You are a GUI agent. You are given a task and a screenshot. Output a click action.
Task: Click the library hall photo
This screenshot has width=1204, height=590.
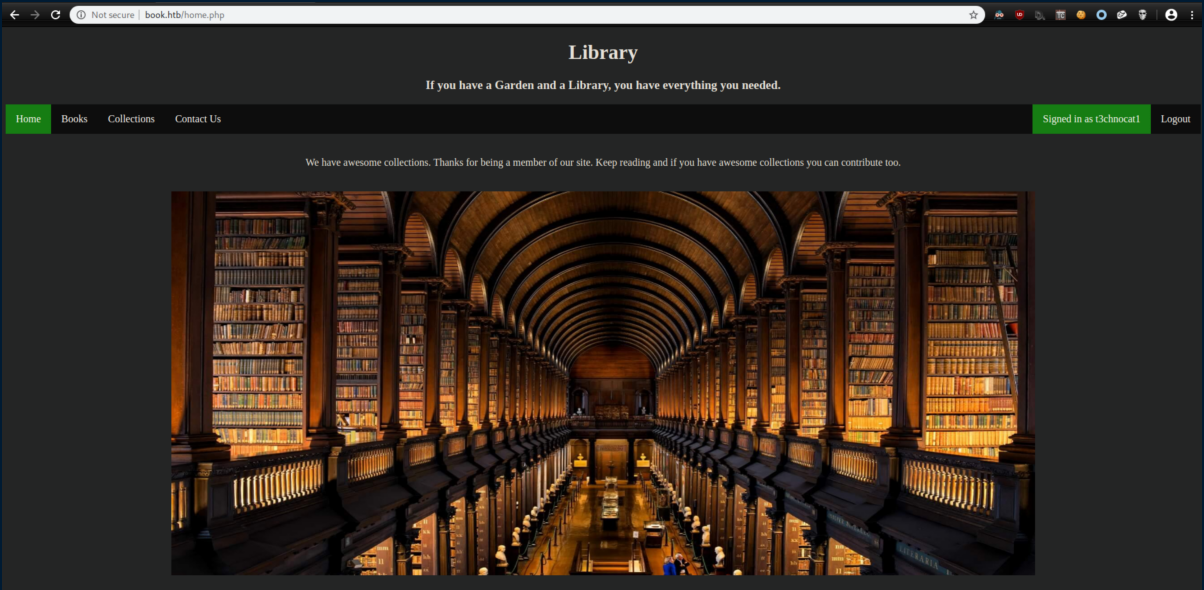click(602, 383)
